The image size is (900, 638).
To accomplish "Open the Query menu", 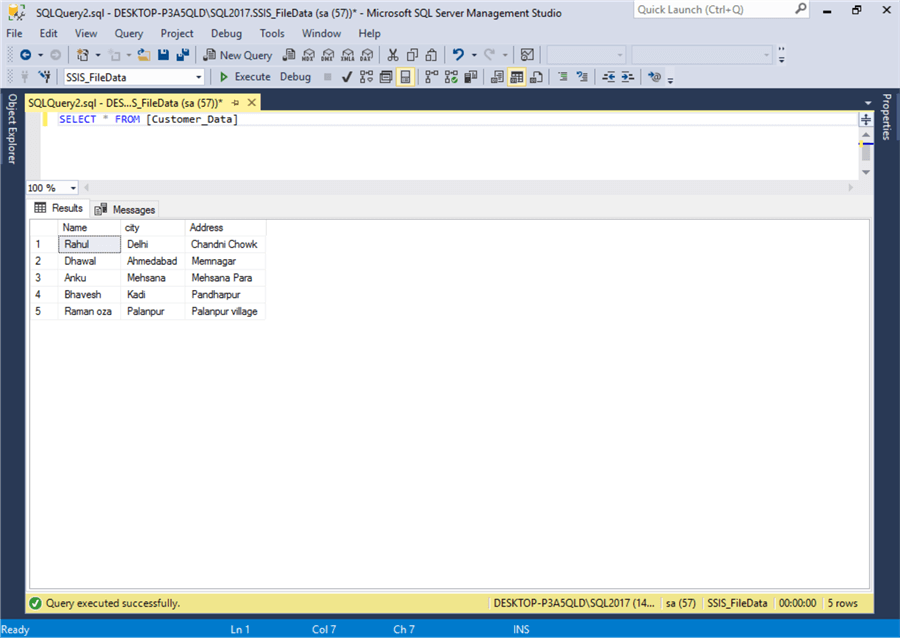I will point(128,33).
